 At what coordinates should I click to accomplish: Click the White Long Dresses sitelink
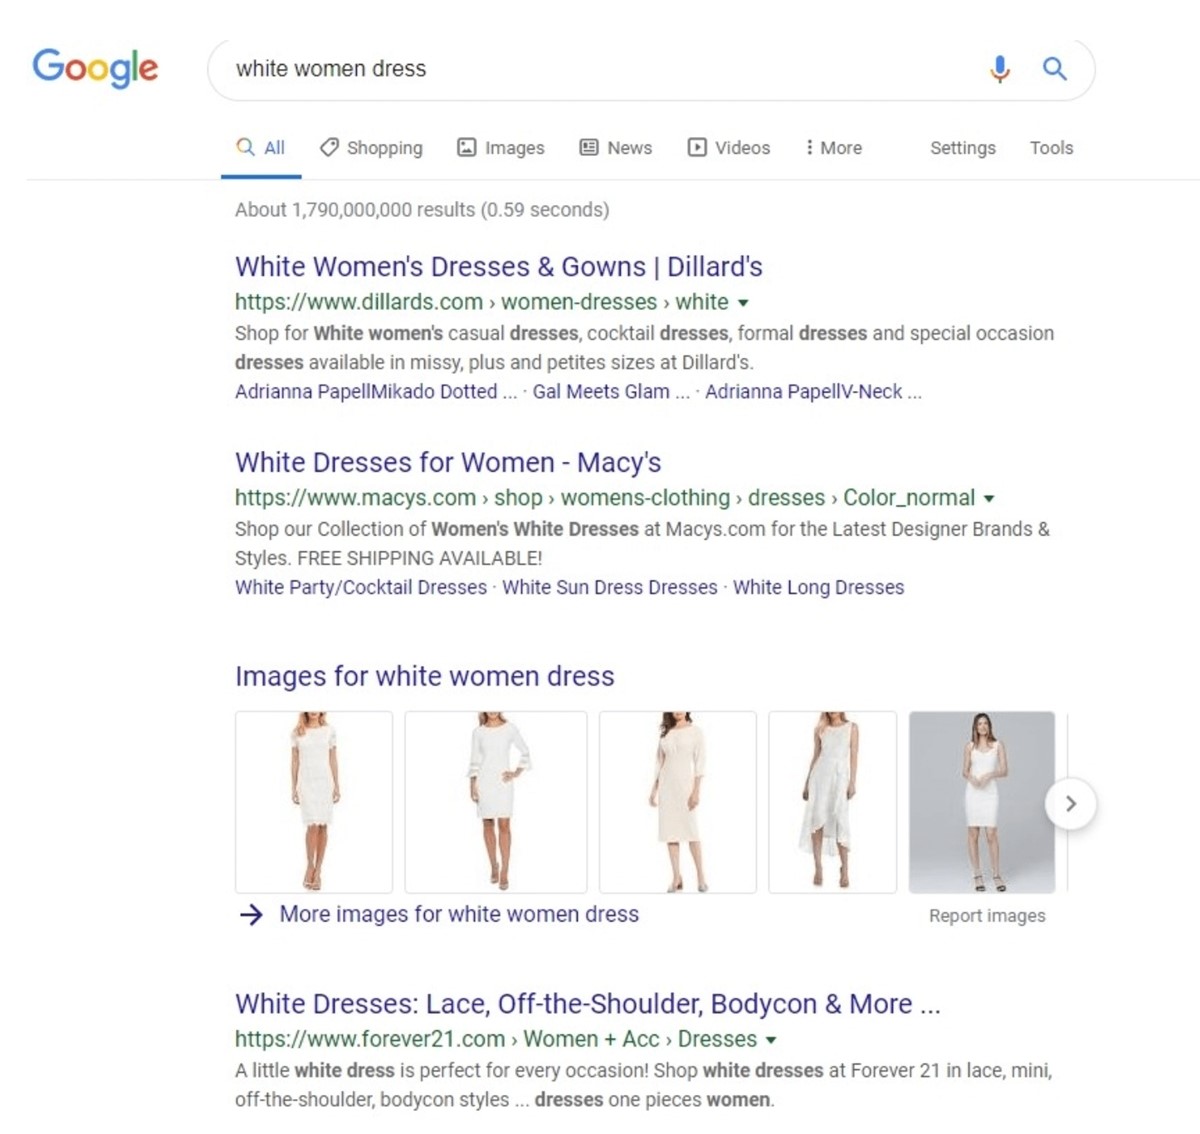tap(818, 588)
